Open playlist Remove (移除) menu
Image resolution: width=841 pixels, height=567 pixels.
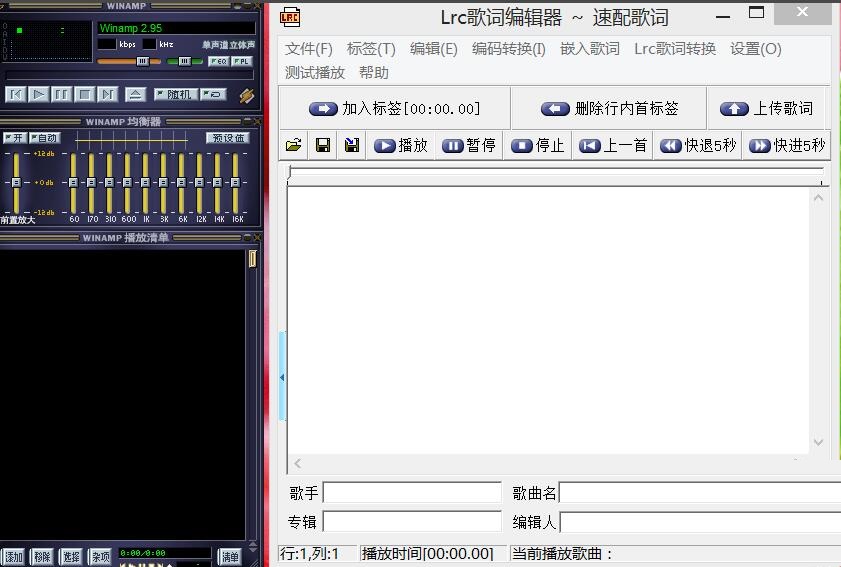[x=42, y=557]
